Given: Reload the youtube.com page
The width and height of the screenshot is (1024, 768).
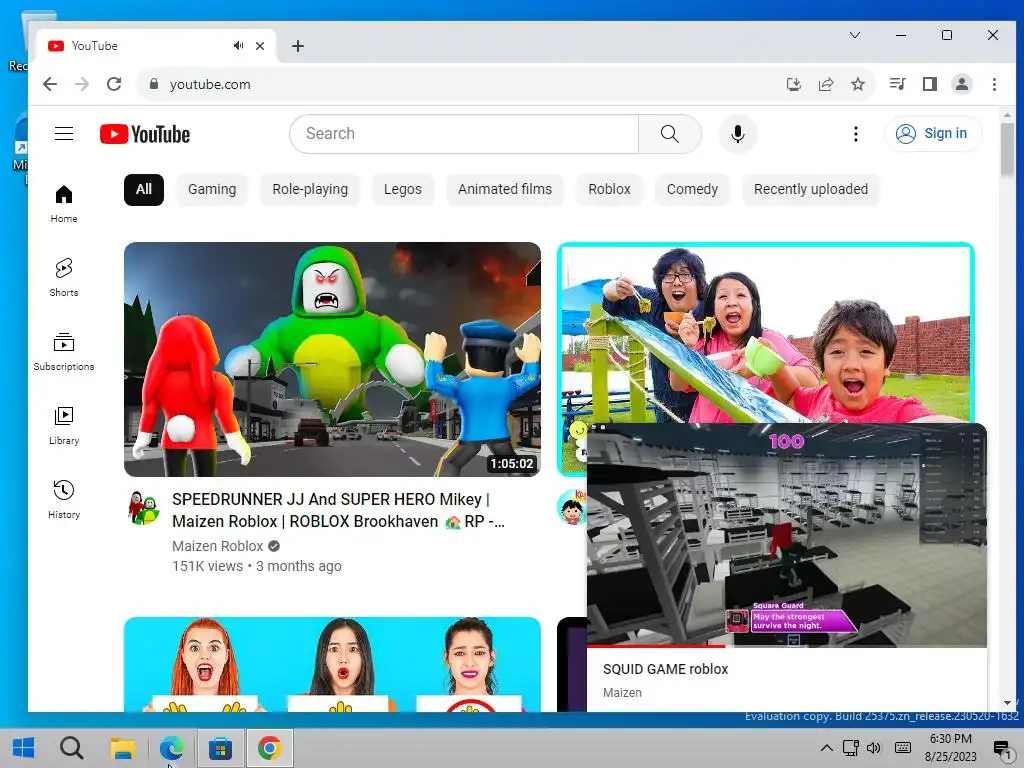Looking at the screenshot, I should (114, 84).
